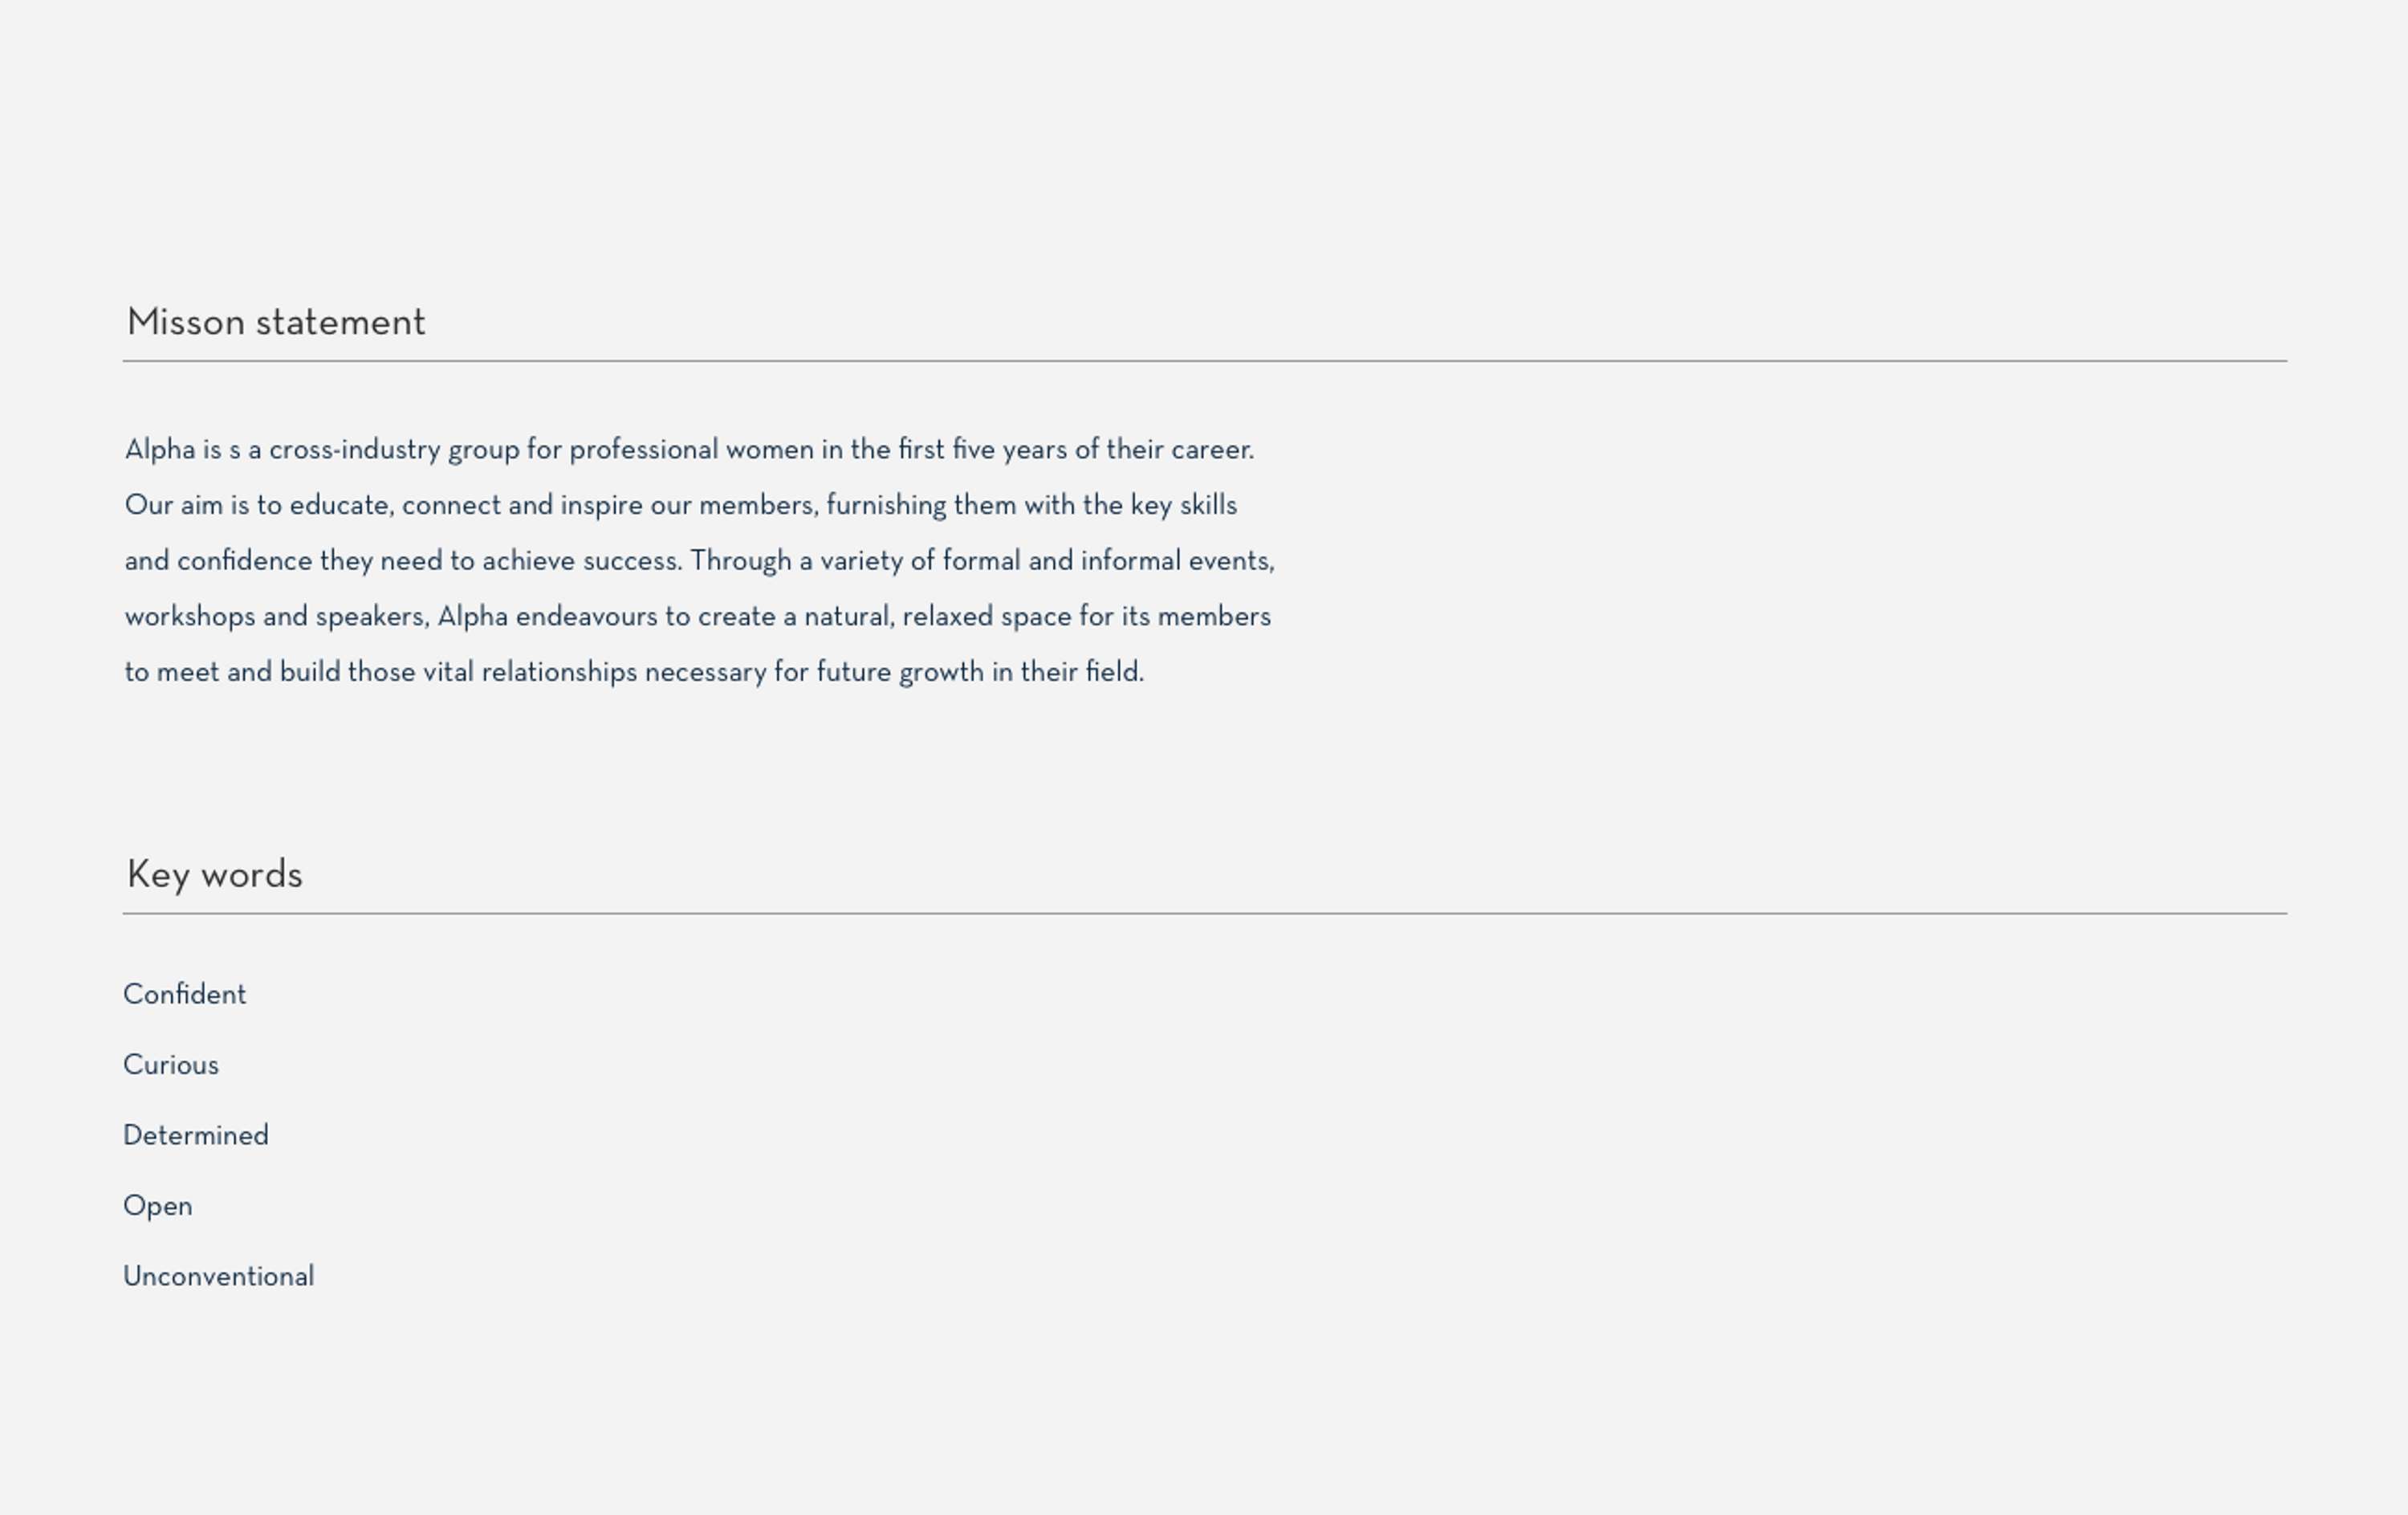Click the phrase achieve success
Viewport: 2408px width, 1515px height.
pos(581,561)
